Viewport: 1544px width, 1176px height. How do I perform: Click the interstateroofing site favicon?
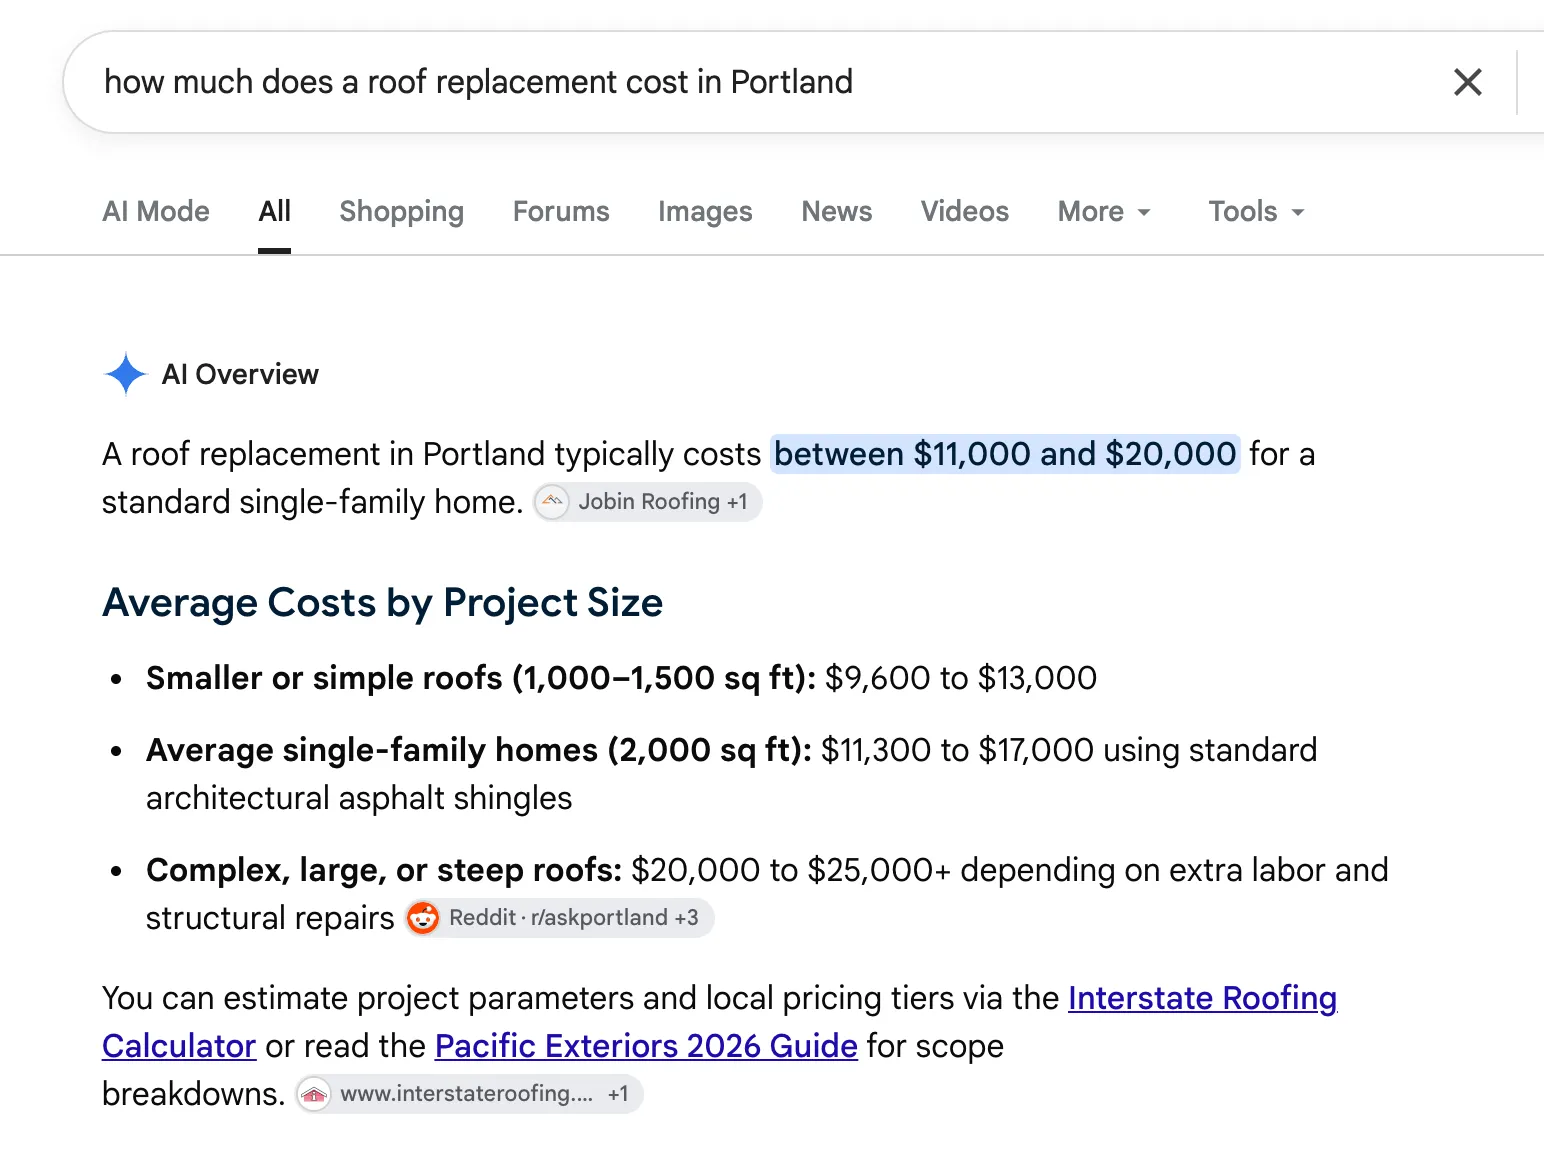[x=314, y=1094]
